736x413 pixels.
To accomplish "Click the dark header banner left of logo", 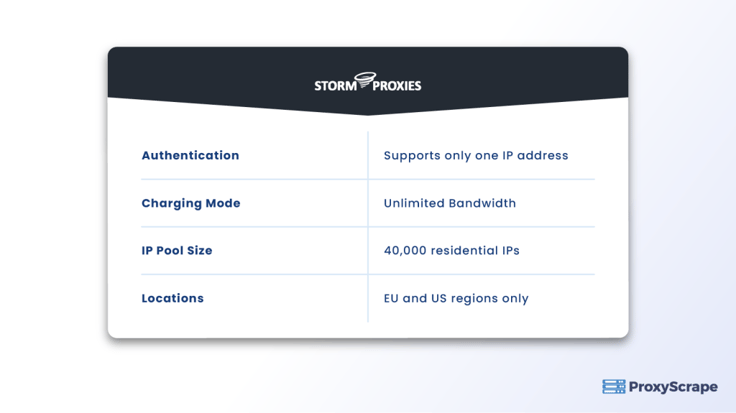I will point(200,75).
